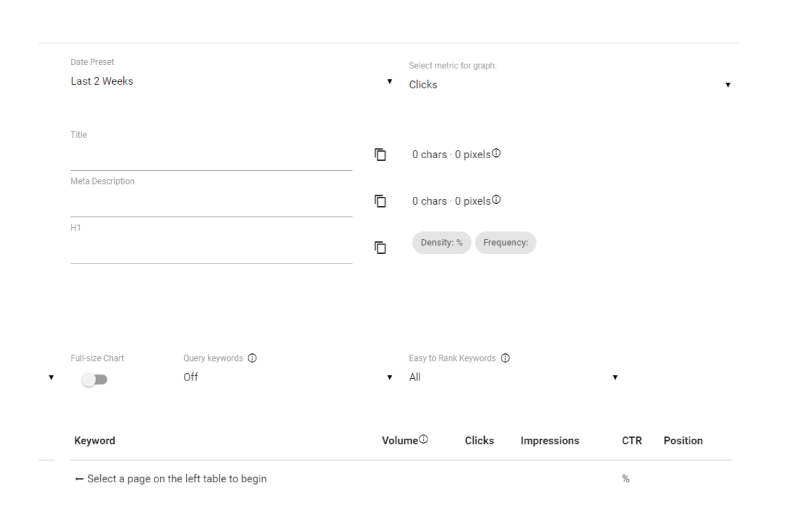Copy the Meta Description text
Image resolution: width=800 pixels, height=530 pixels.
(x=380, y=201)
